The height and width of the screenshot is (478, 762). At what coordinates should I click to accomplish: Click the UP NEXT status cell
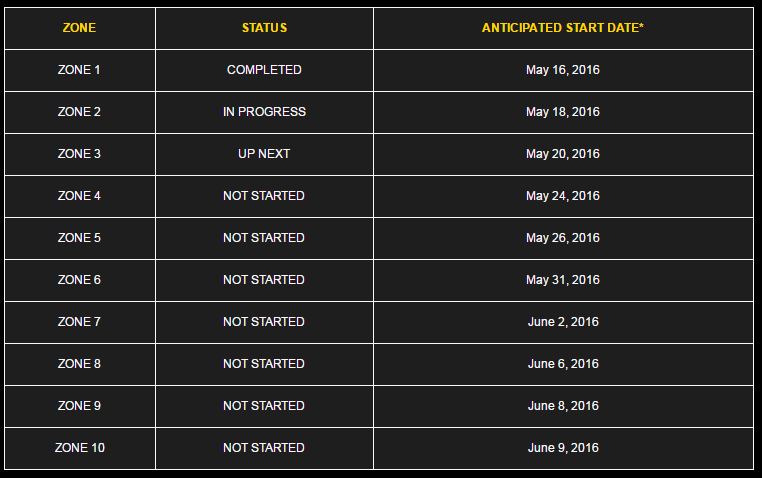point(264,154)
